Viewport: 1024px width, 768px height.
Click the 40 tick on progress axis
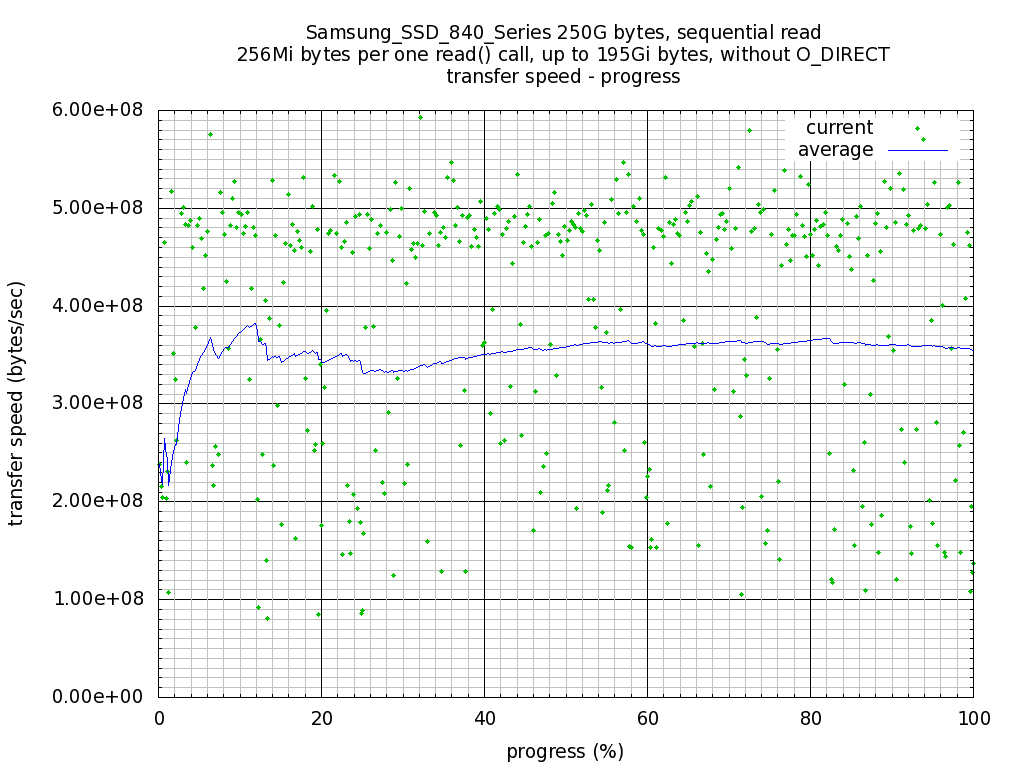(x=485, y=719)
